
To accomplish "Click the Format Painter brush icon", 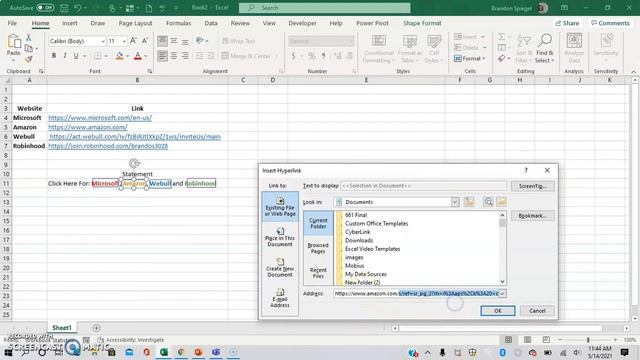I will [x=29, y=60].
